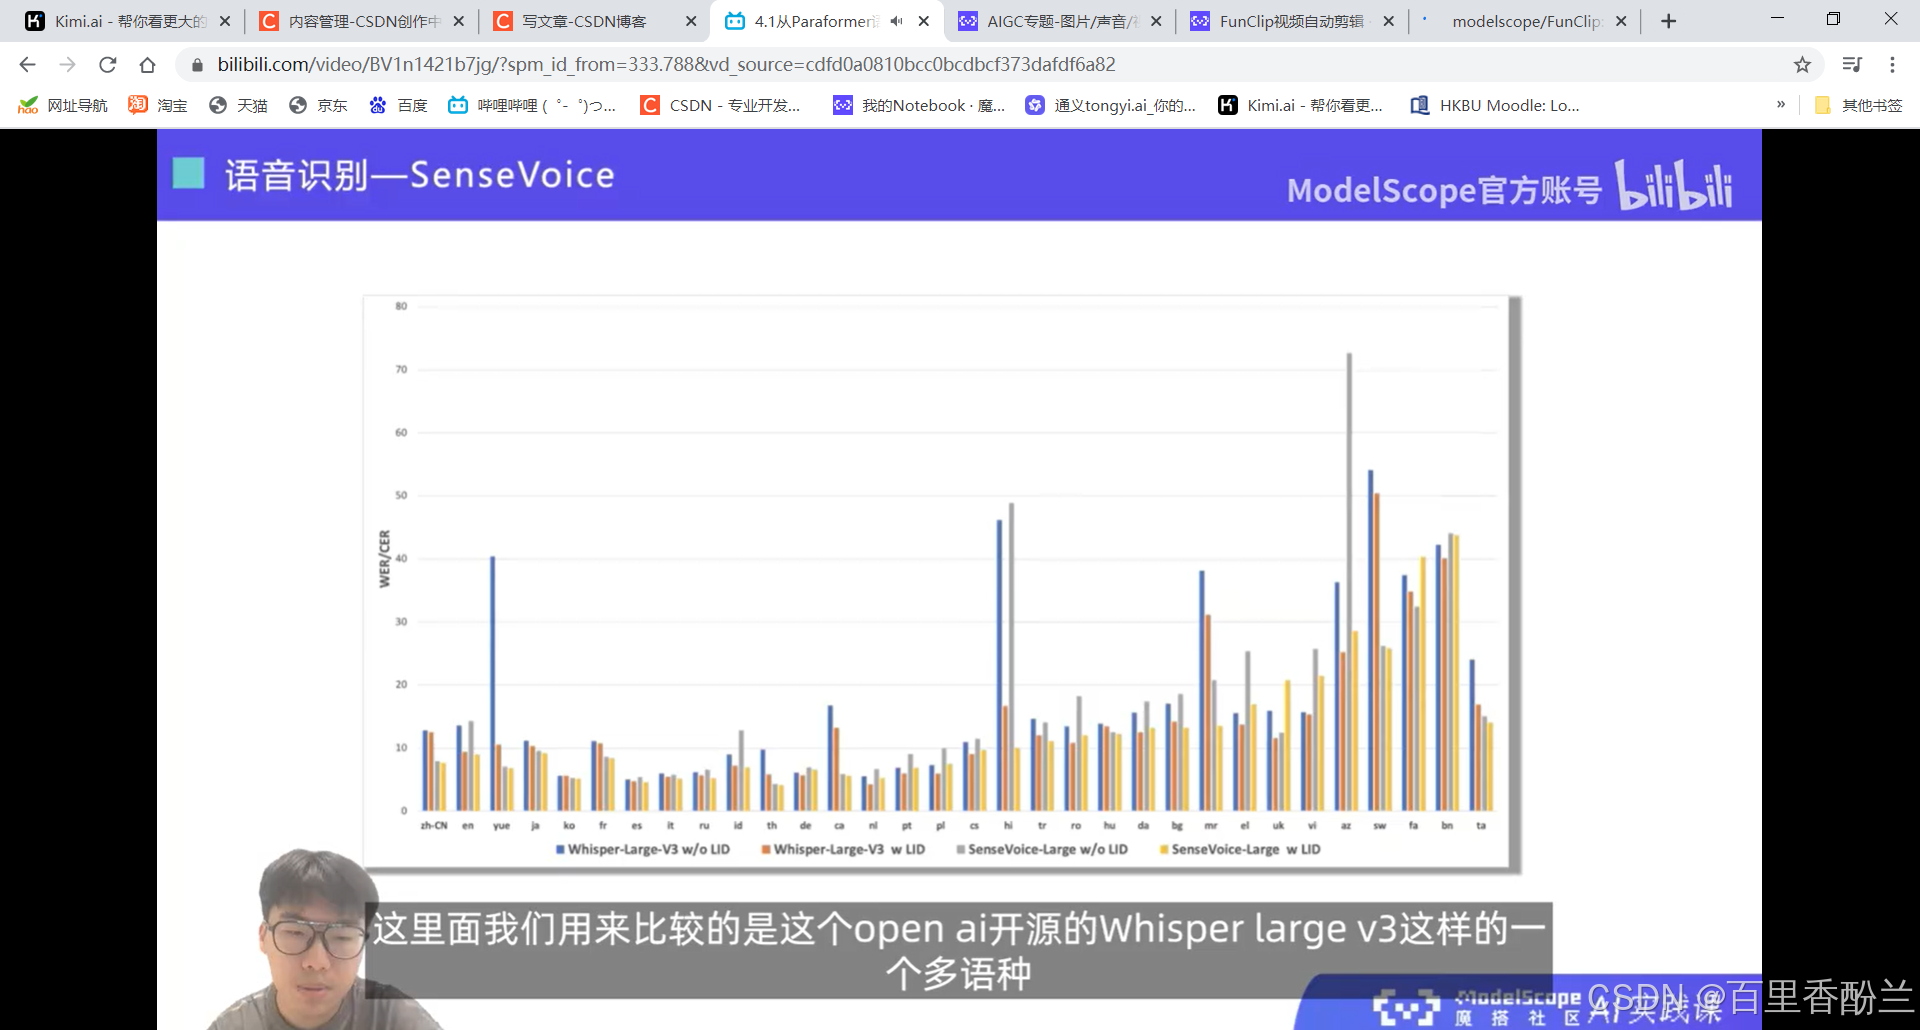The width and height of the screenshot is (1920, 1030).
Task: Go forward to the next page
Action: point(67,65)
